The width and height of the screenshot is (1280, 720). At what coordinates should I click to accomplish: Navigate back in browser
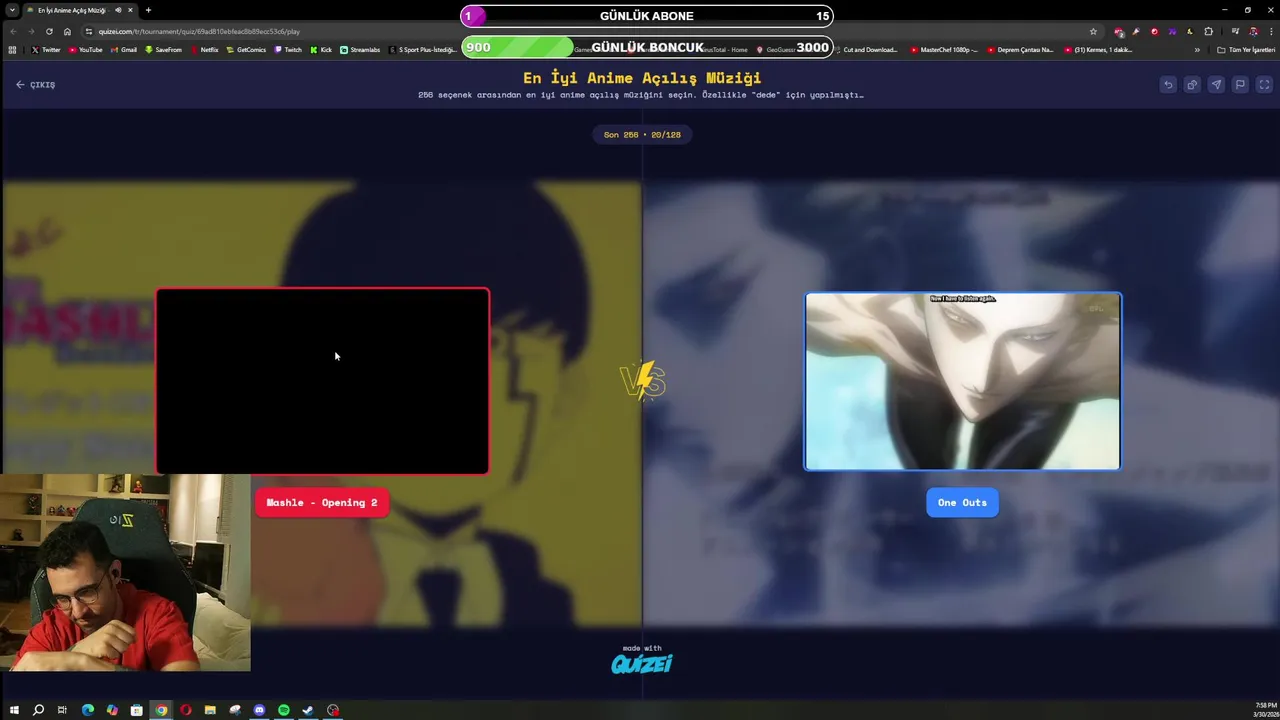[x=13, y=31]
